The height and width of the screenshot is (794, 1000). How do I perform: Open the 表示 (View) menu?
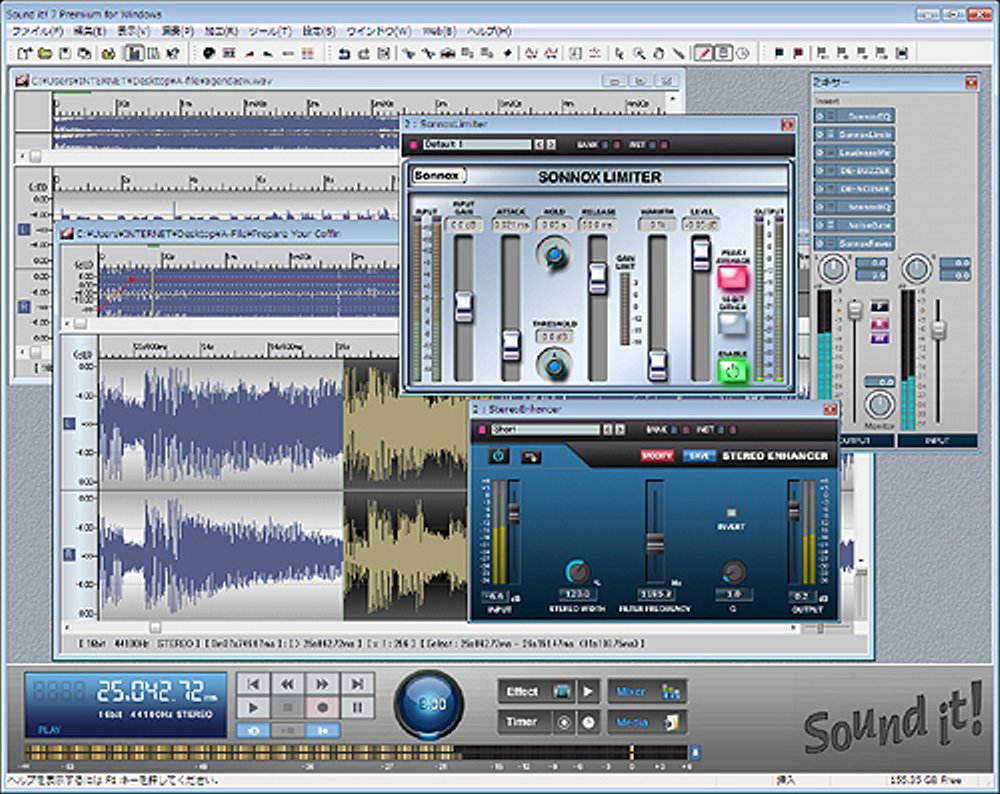(133, 31)
